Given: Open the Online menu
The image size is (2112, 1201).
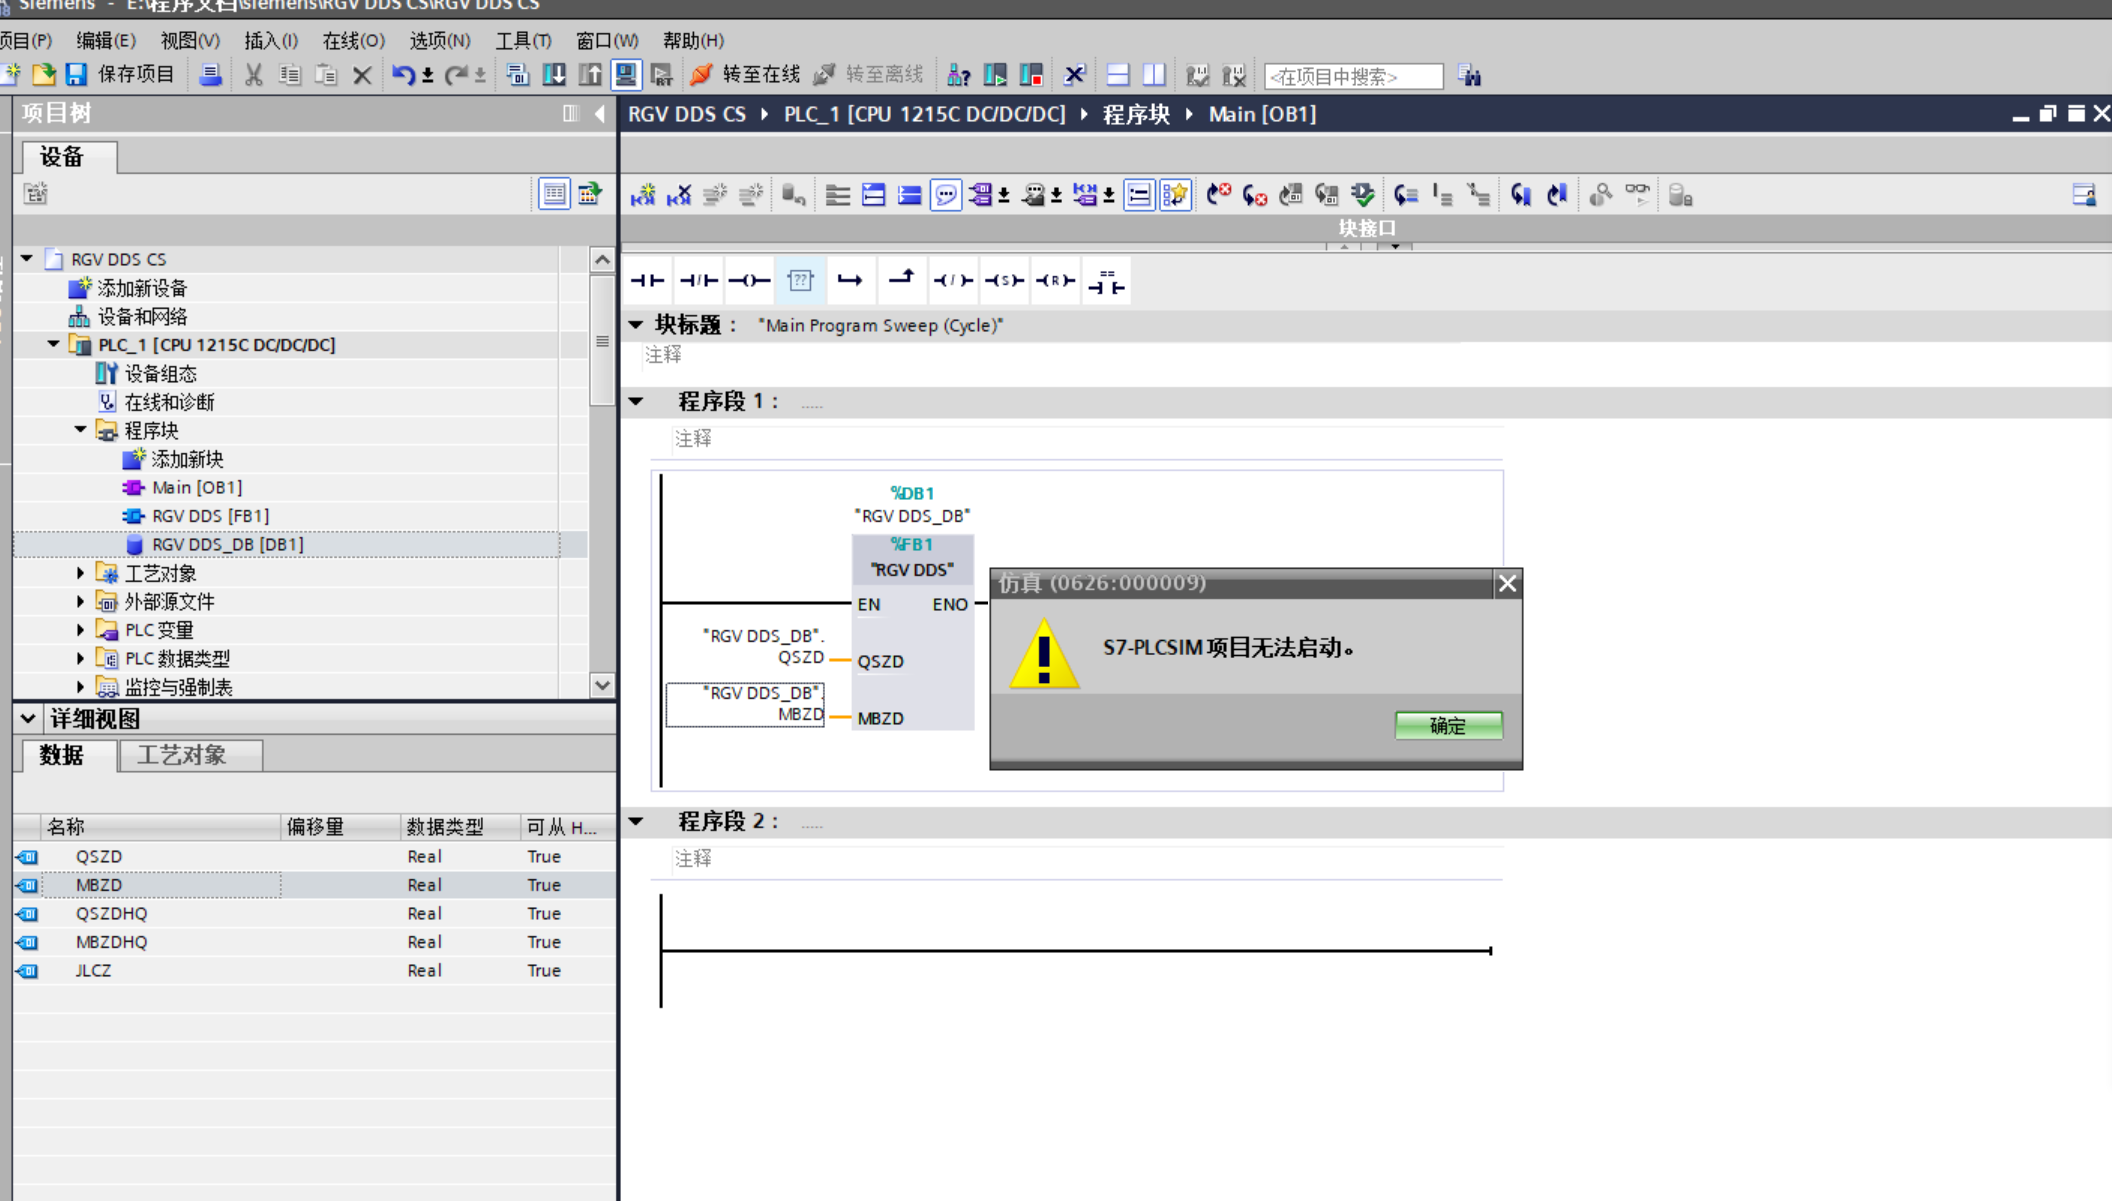Looking at the screenshot, I should [352, 41].
